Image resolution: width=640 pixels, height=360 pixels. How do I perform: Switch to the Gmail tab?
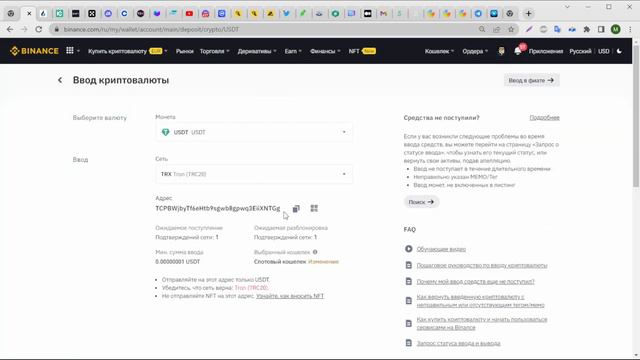pyautogui.click(x=383, y=13)
